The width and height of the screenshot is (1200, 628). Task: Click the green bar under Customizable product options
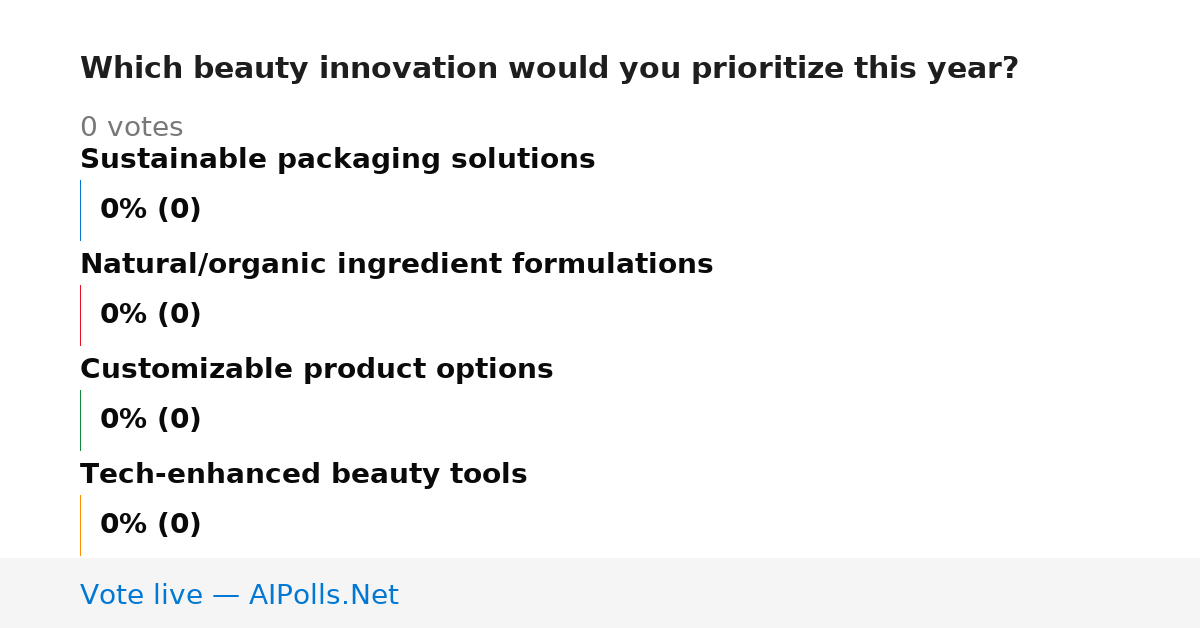[80, 420]
